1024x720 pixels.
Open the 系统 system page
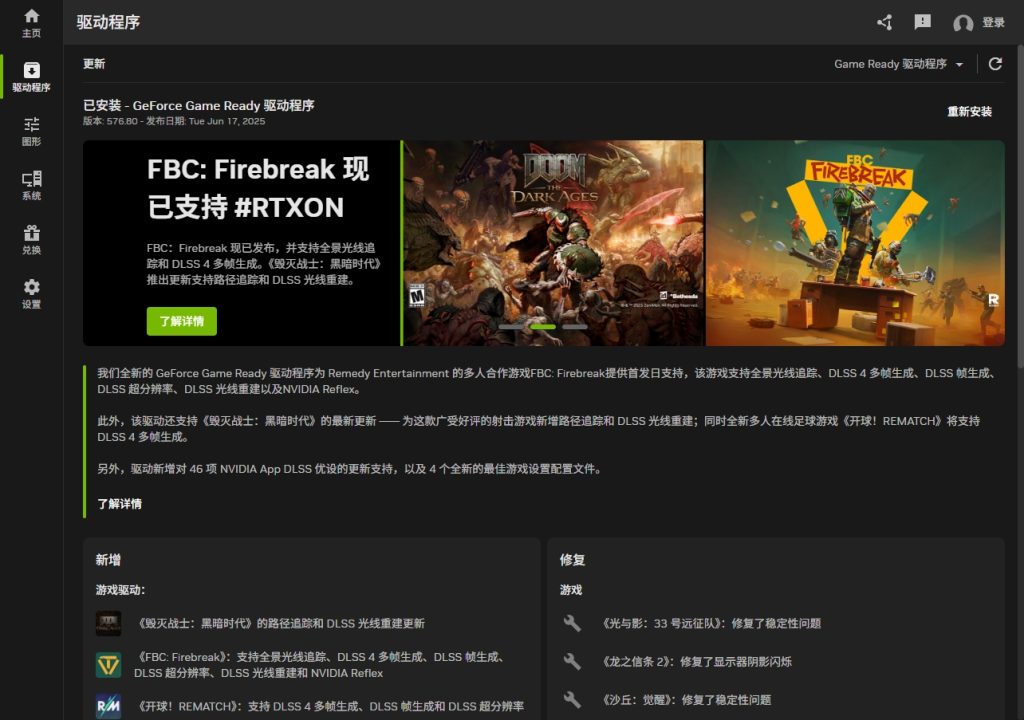(31, 185)
